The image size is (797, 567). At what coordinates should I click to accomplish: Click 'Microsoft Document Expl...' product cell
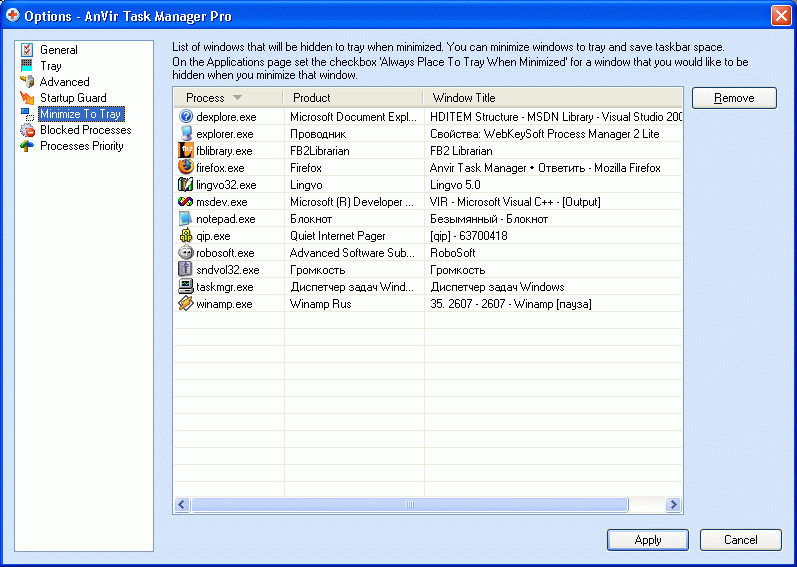pyautogui.click(x=353, y=116)
